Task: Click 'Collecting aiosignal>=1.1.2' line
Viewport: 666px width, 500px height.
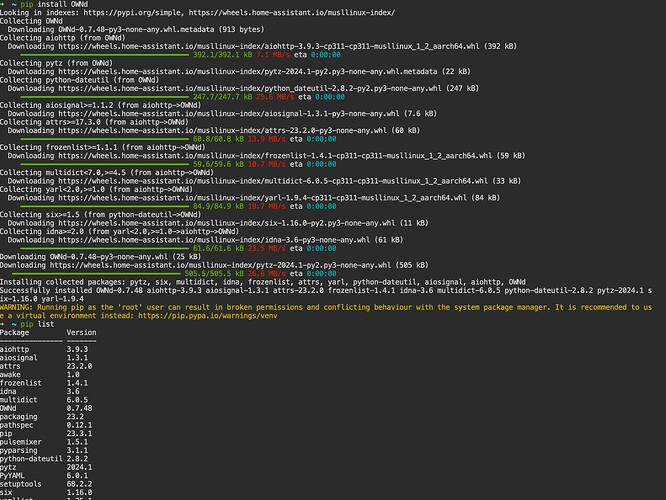Action: point(101,105)
